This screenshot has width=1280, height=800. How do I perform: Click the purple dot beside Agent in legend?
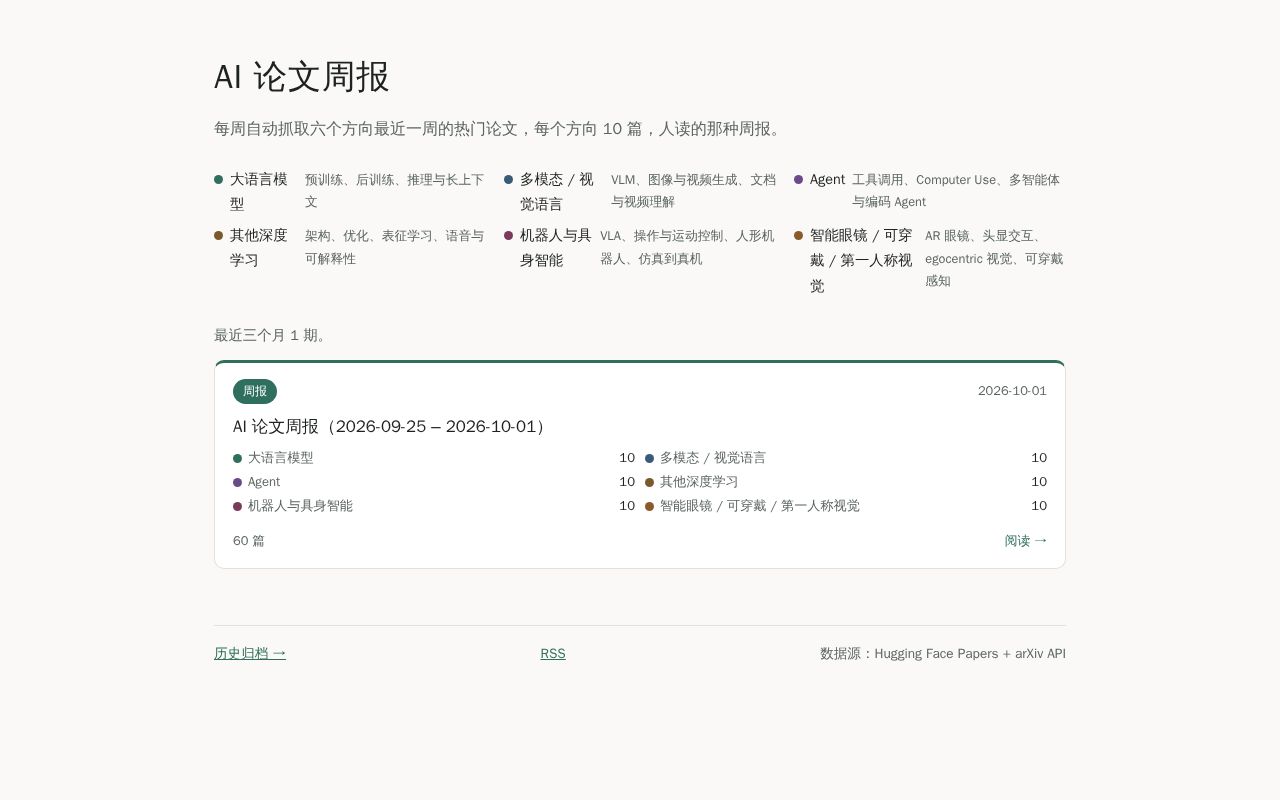pos(798,180)
